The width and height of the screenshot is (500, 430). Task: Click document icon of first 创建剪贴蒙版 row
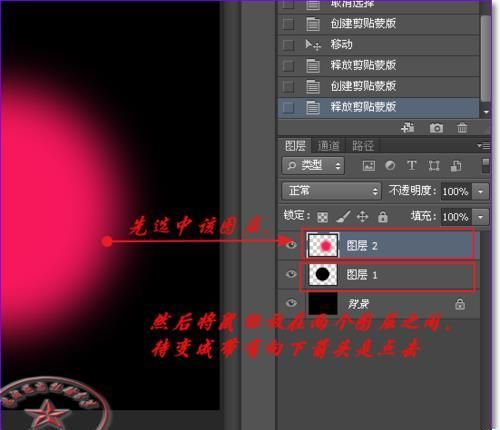point(313,24)
